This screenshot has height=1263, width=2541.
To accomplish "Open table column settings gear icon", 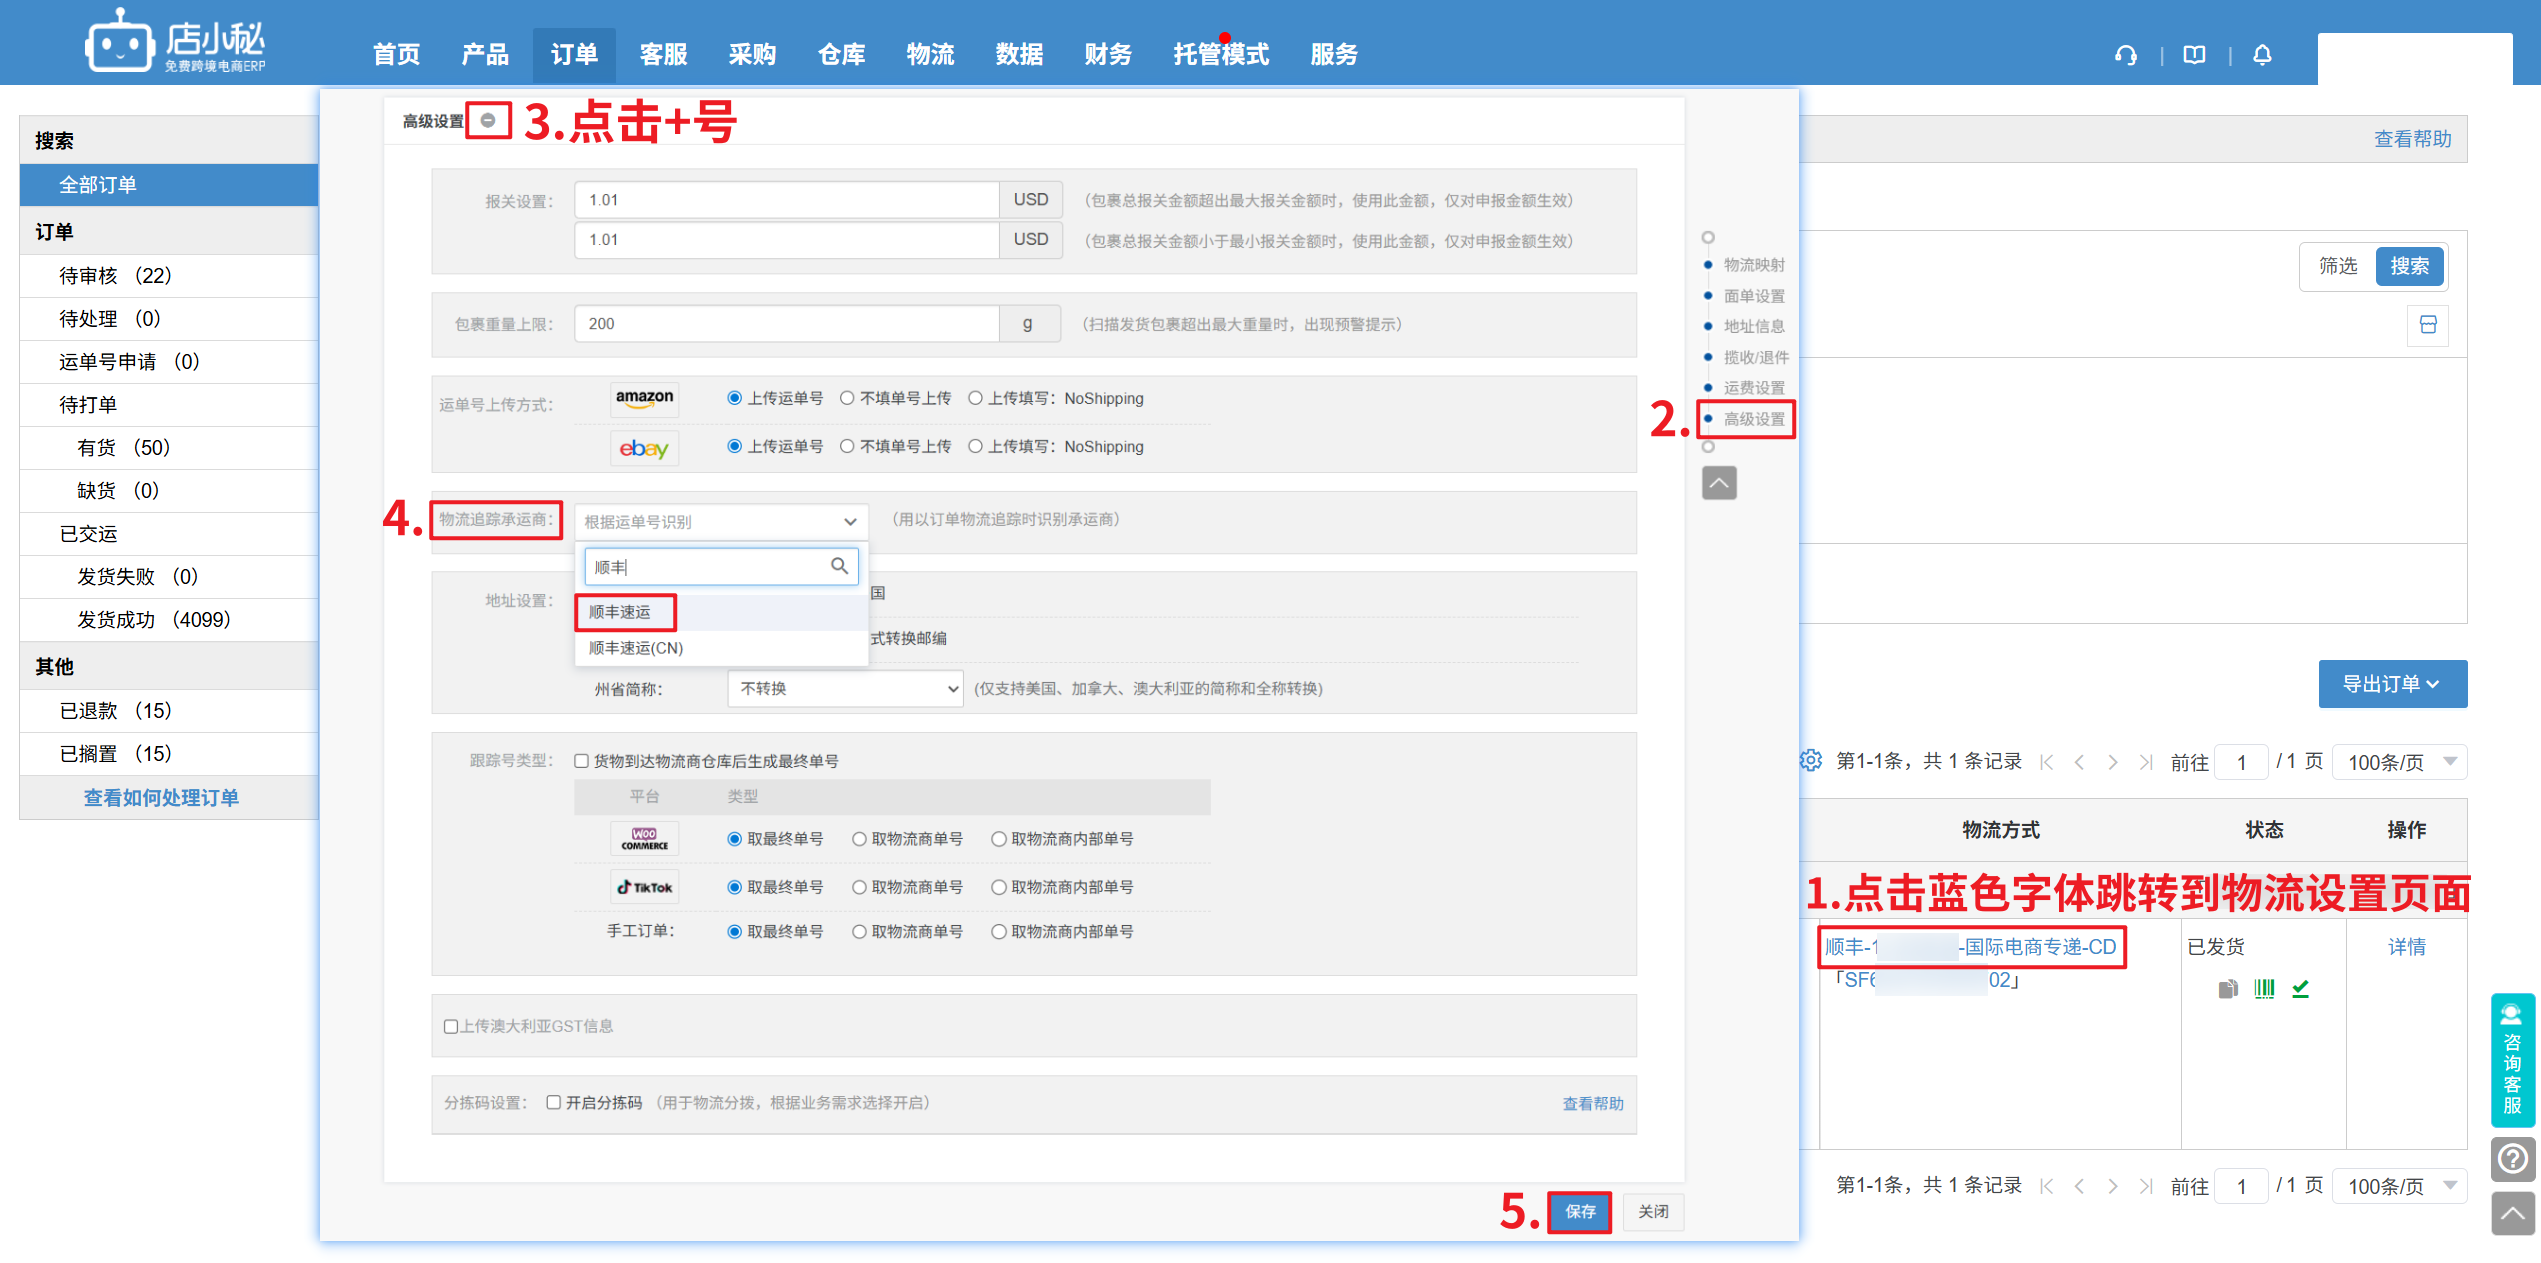I will tap(1811, 761).
